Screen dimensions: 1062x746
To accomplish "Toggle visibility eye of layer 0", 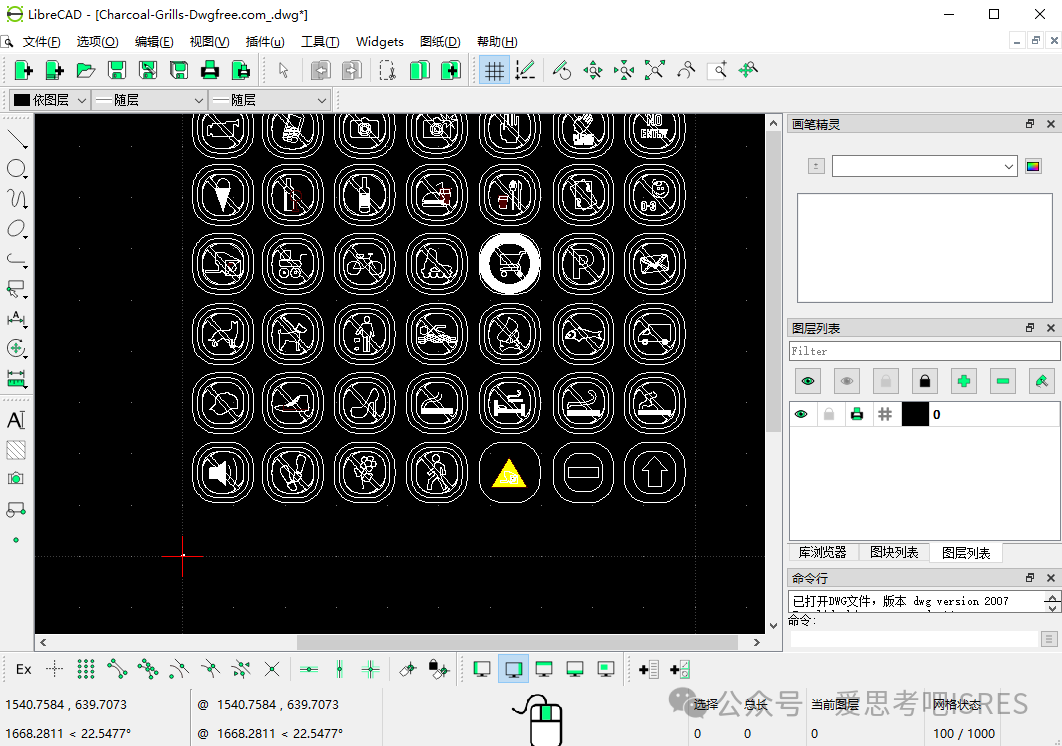I will (801, 414).
